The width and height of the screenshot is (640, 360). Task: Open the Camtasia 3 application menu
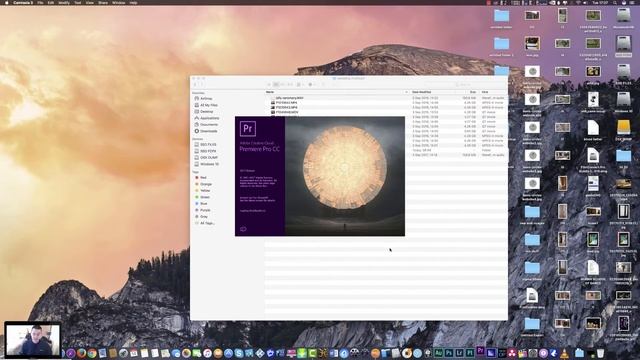coord(23,2)
